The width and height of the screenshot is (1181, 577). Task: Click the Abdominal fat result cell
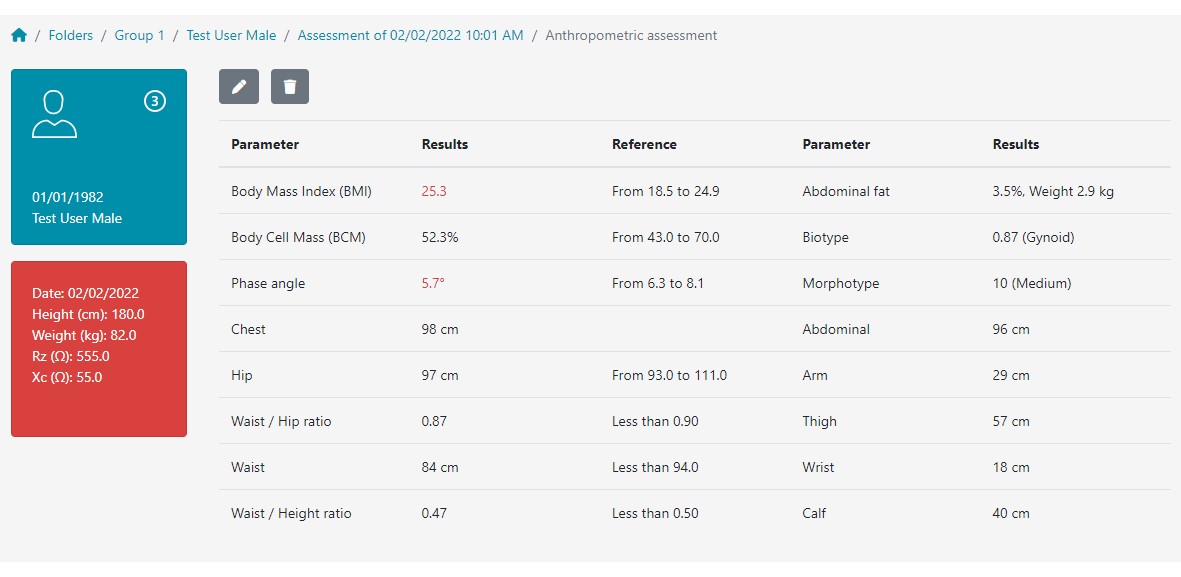coord(1053,191)
